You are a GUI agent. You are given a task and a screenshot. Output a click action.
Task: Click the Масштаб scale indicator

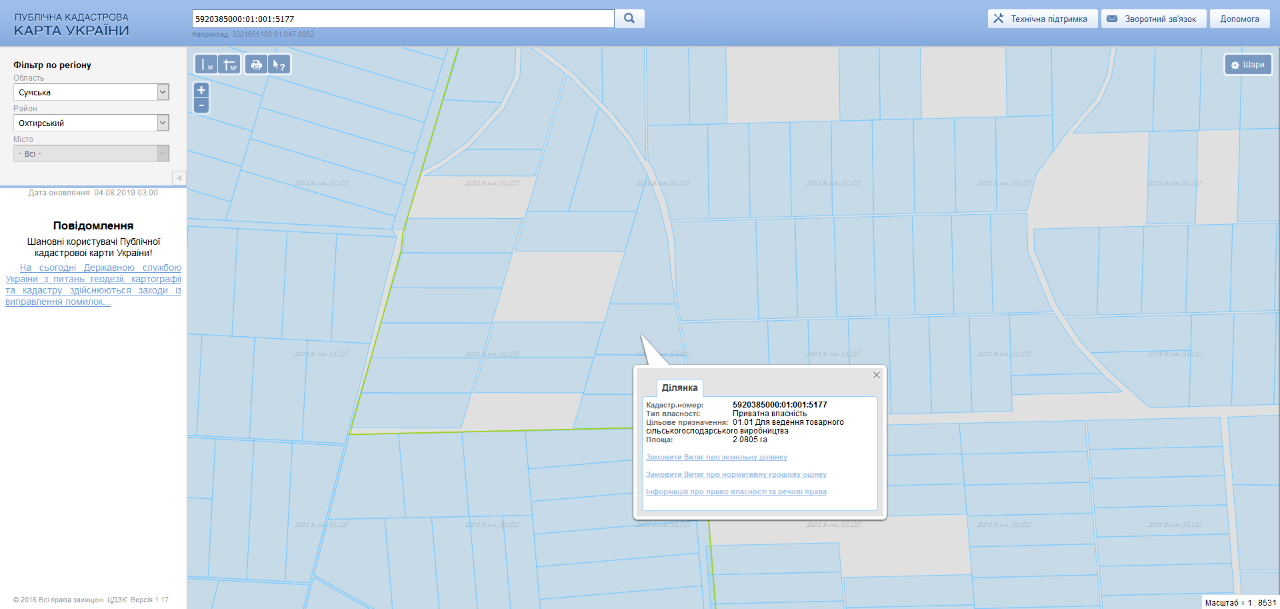pos(1240,603)
